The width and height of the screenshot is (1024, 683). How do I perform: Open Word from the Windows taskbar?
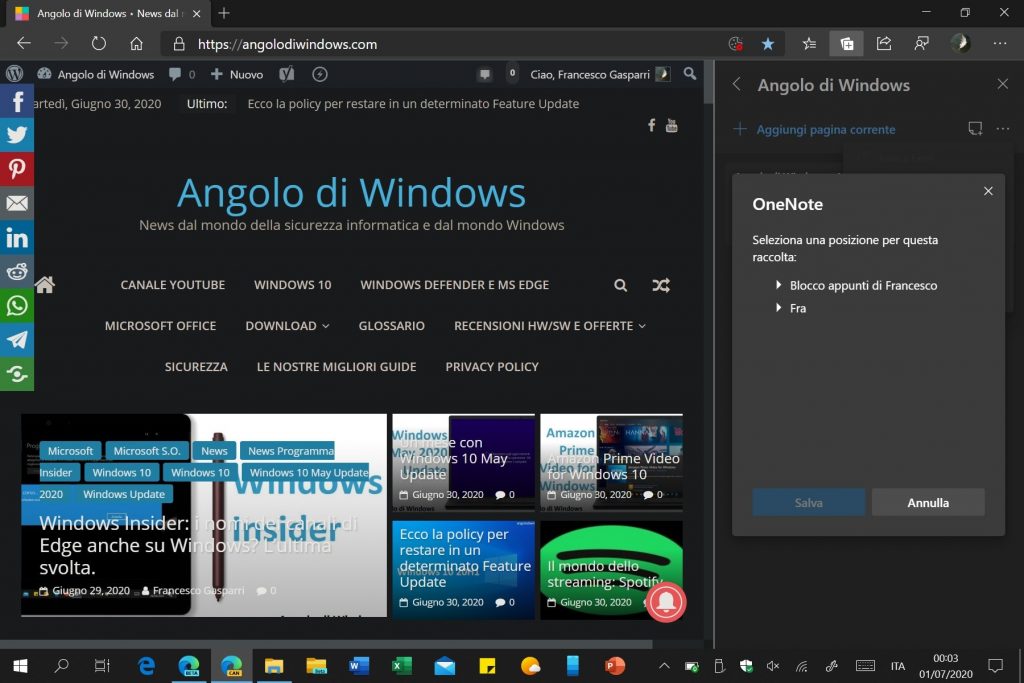click(x=359, y=665)
